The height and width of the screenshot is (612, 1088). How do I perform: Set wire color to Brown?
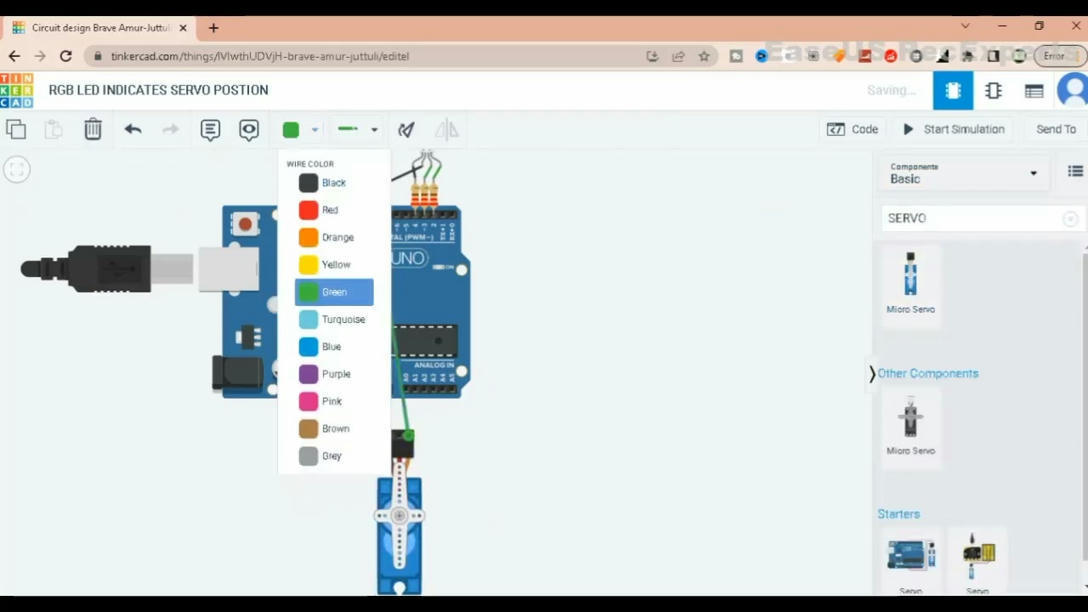click(334, 429)
